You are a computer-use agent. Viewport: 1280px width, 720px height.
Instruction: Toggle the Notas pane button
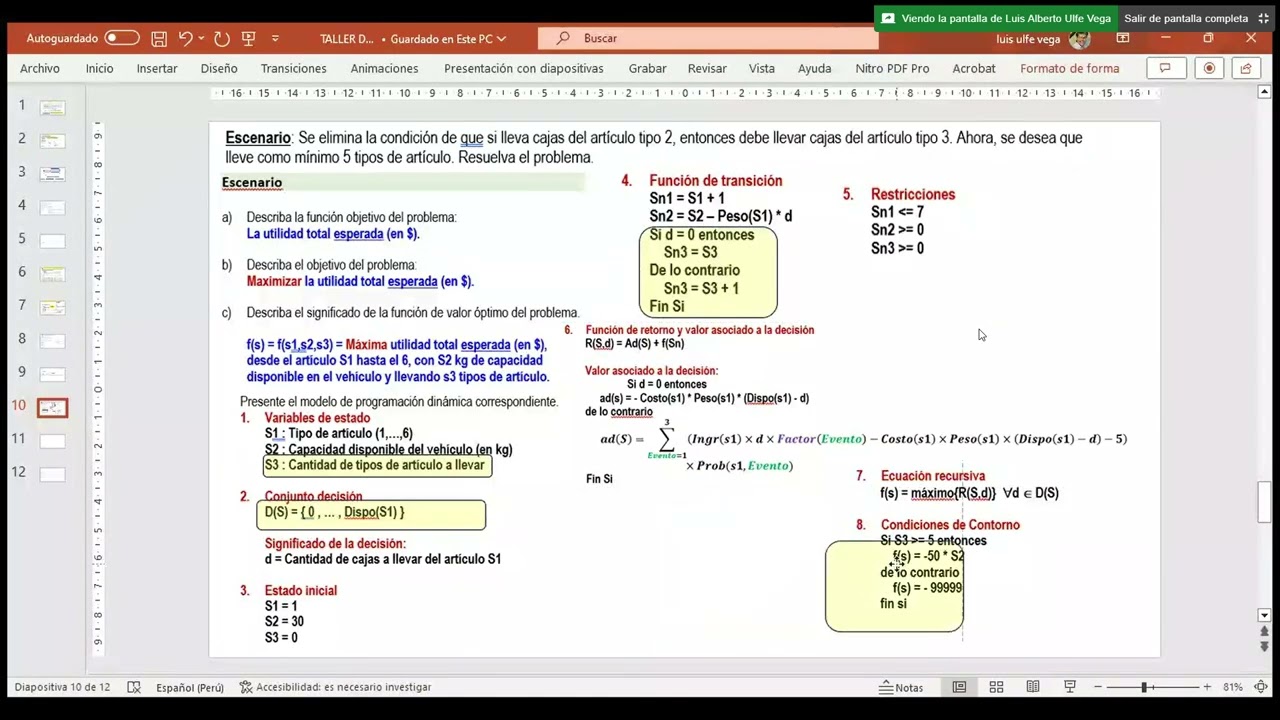[x=901, y=688]
